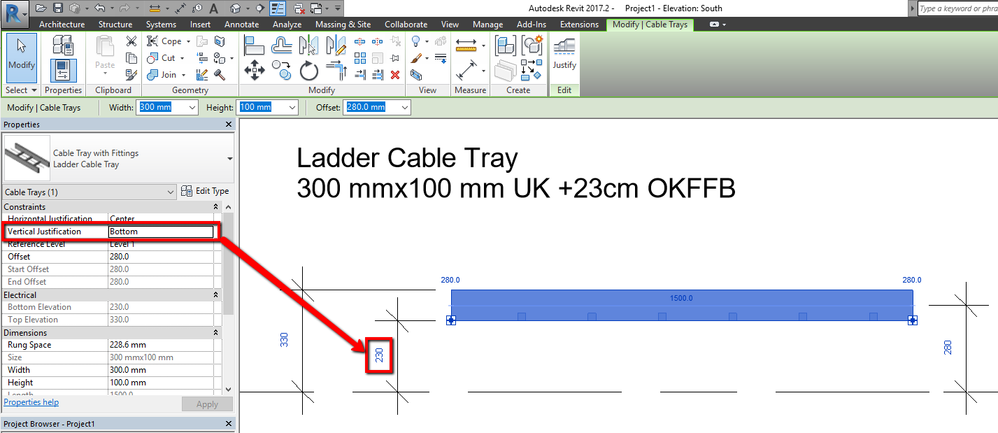998x433 pixels.
Task: Open the Annotate ribbon tab
Action: (x=242, y=24)
